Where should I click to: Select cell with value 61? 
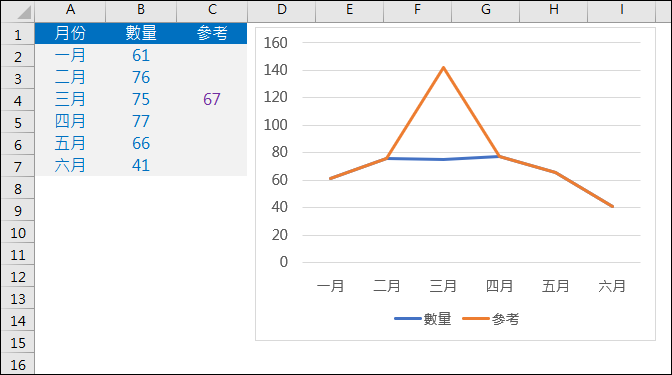point(141,55)
